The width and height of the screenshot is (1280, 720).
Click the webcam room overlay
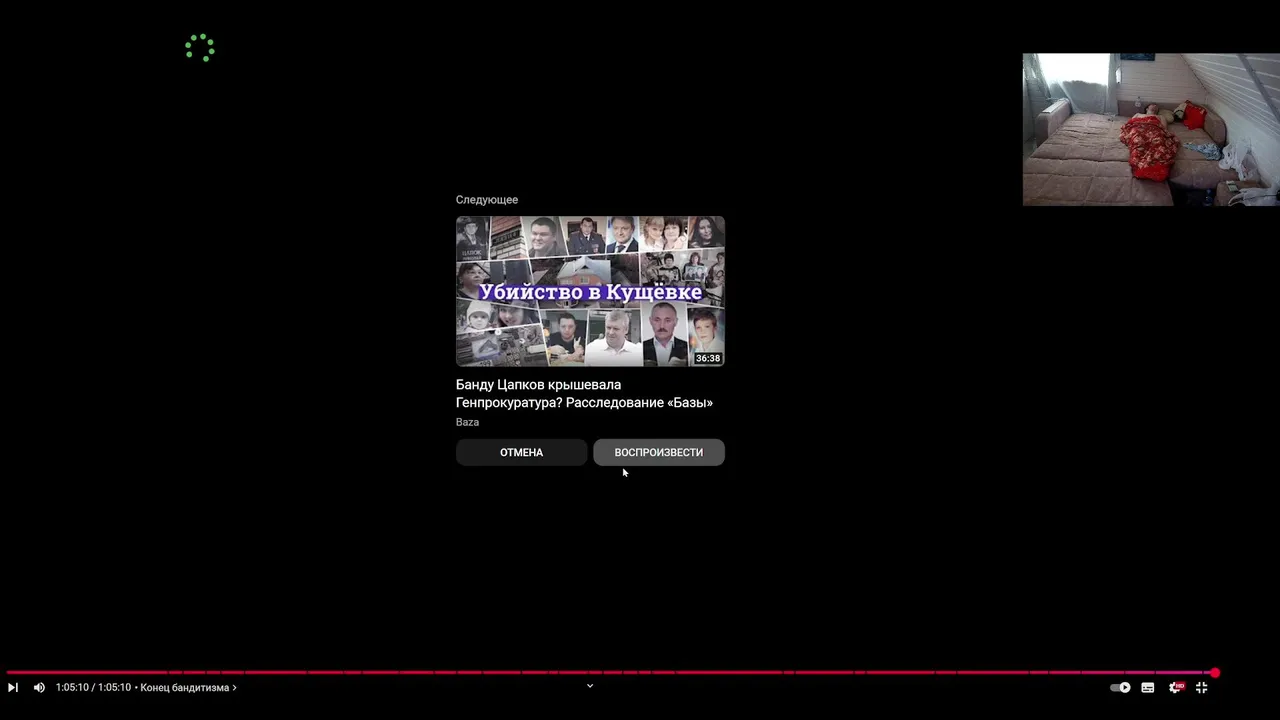pyautogui.click(x=1151, y=129)
